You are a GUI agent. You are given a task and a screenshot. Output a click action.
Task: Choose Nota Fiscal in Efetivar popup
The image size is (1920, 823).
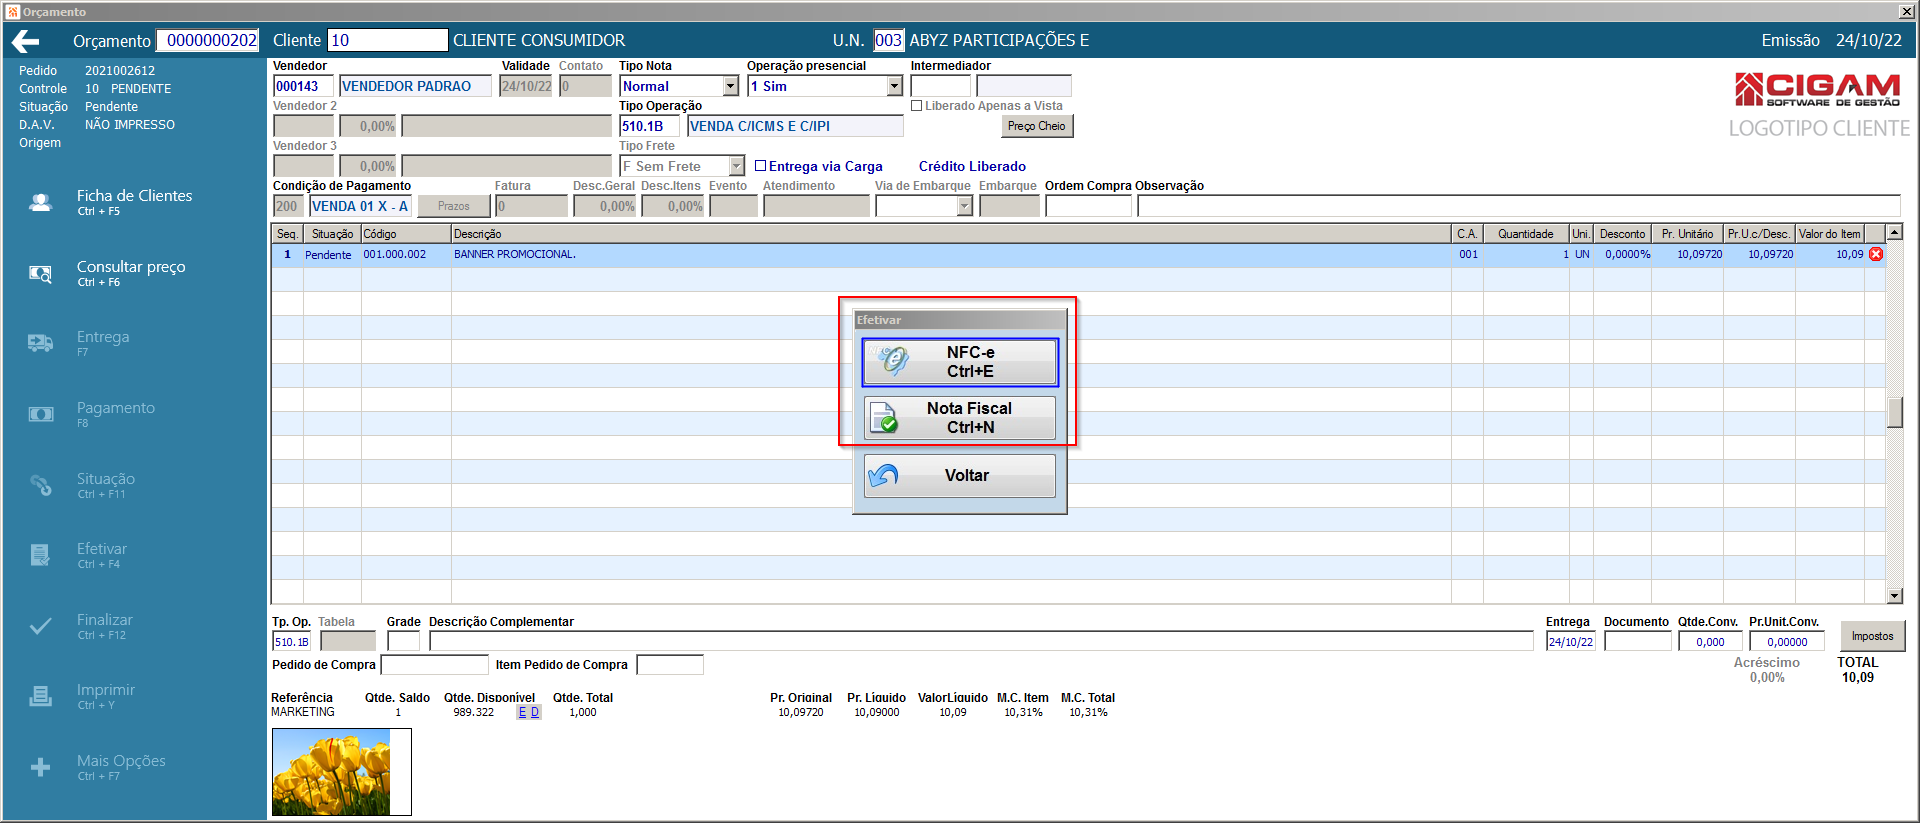click(959, 418)
